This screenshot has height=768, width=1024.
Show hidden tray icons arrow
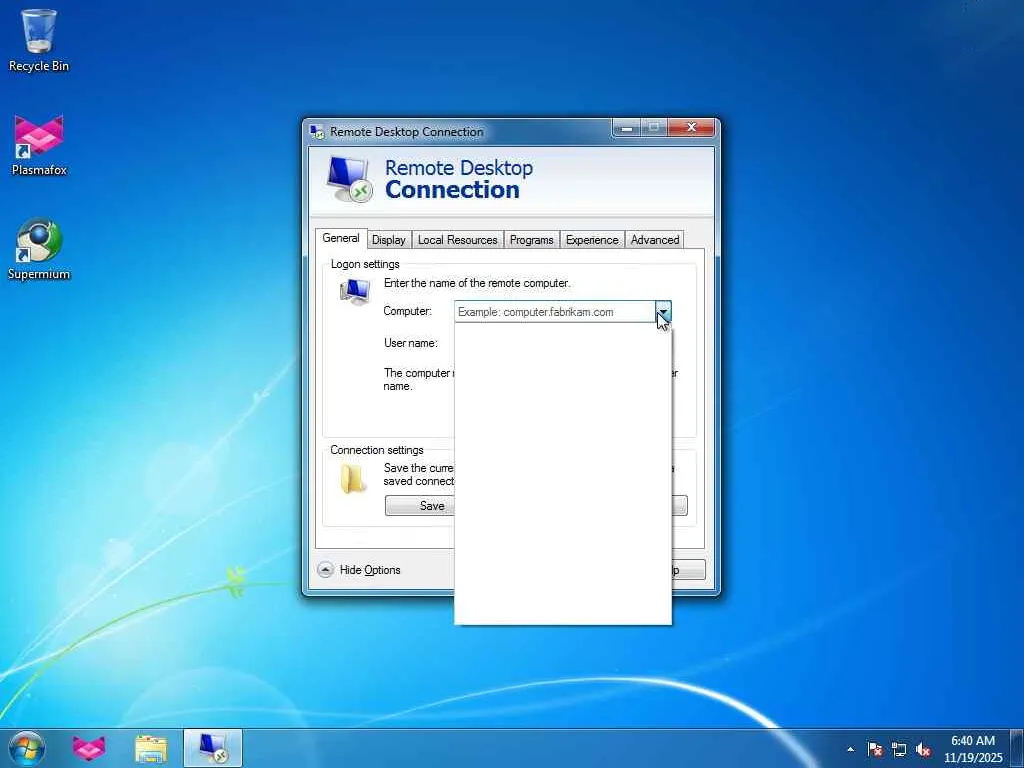(x=850, y=749)
